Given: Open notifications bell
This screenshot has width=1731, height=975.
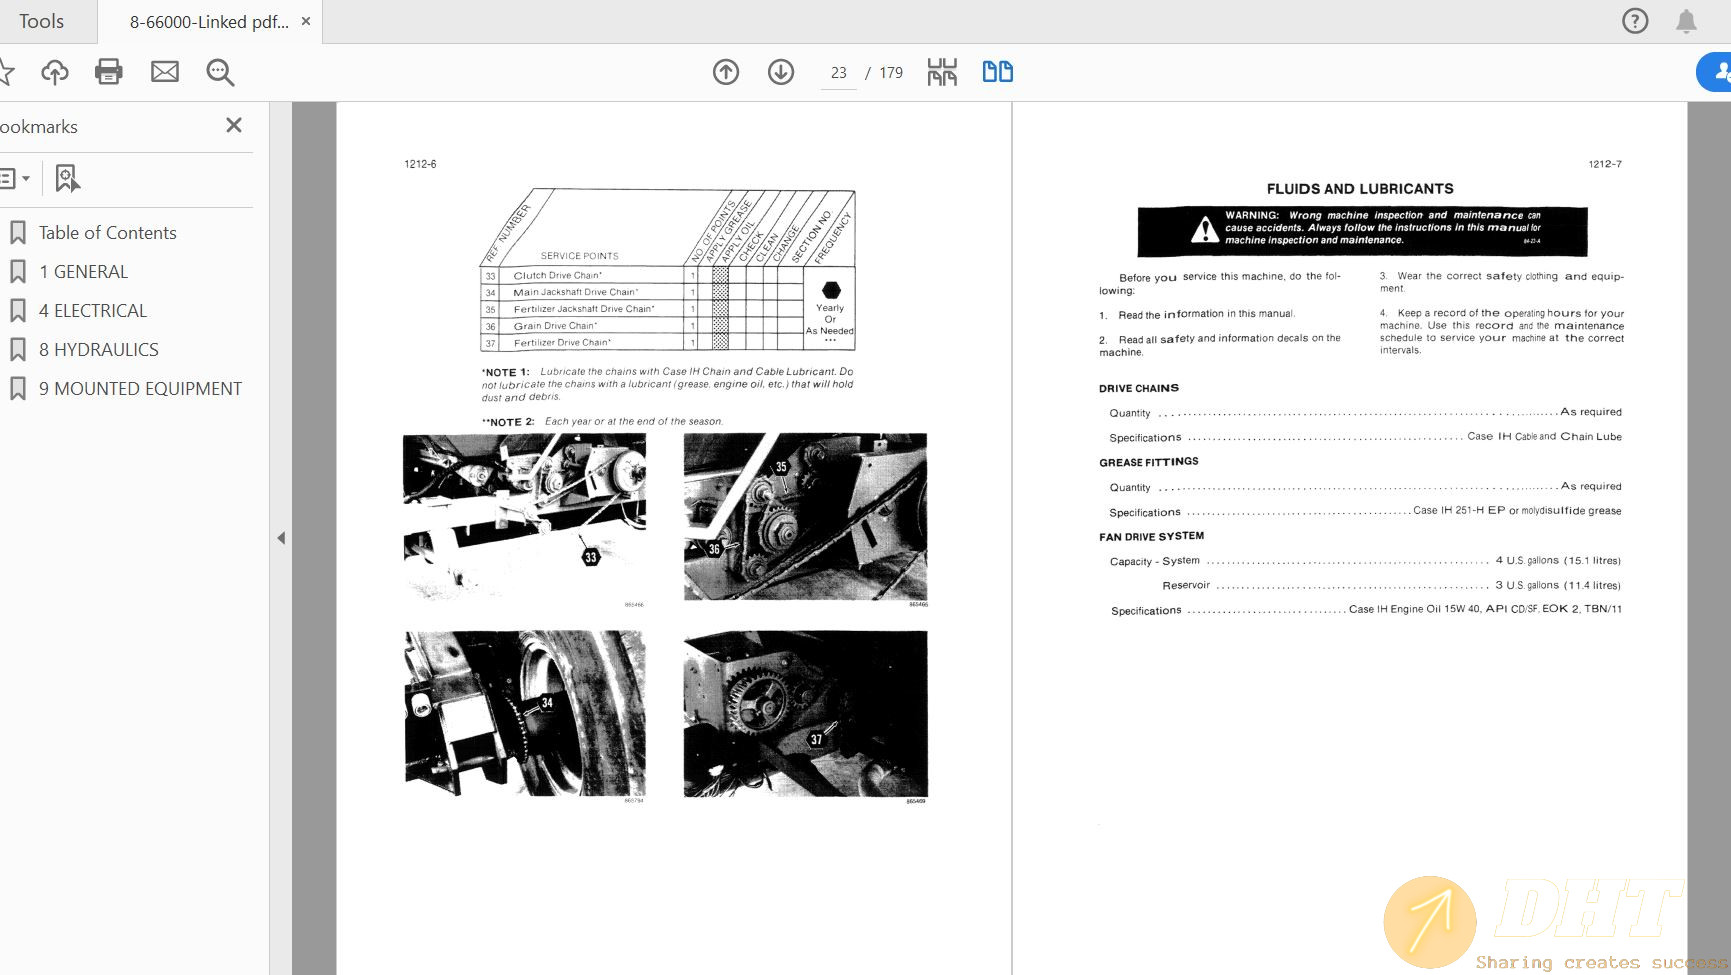Looking at the screenshot, I should [1686, 21].
